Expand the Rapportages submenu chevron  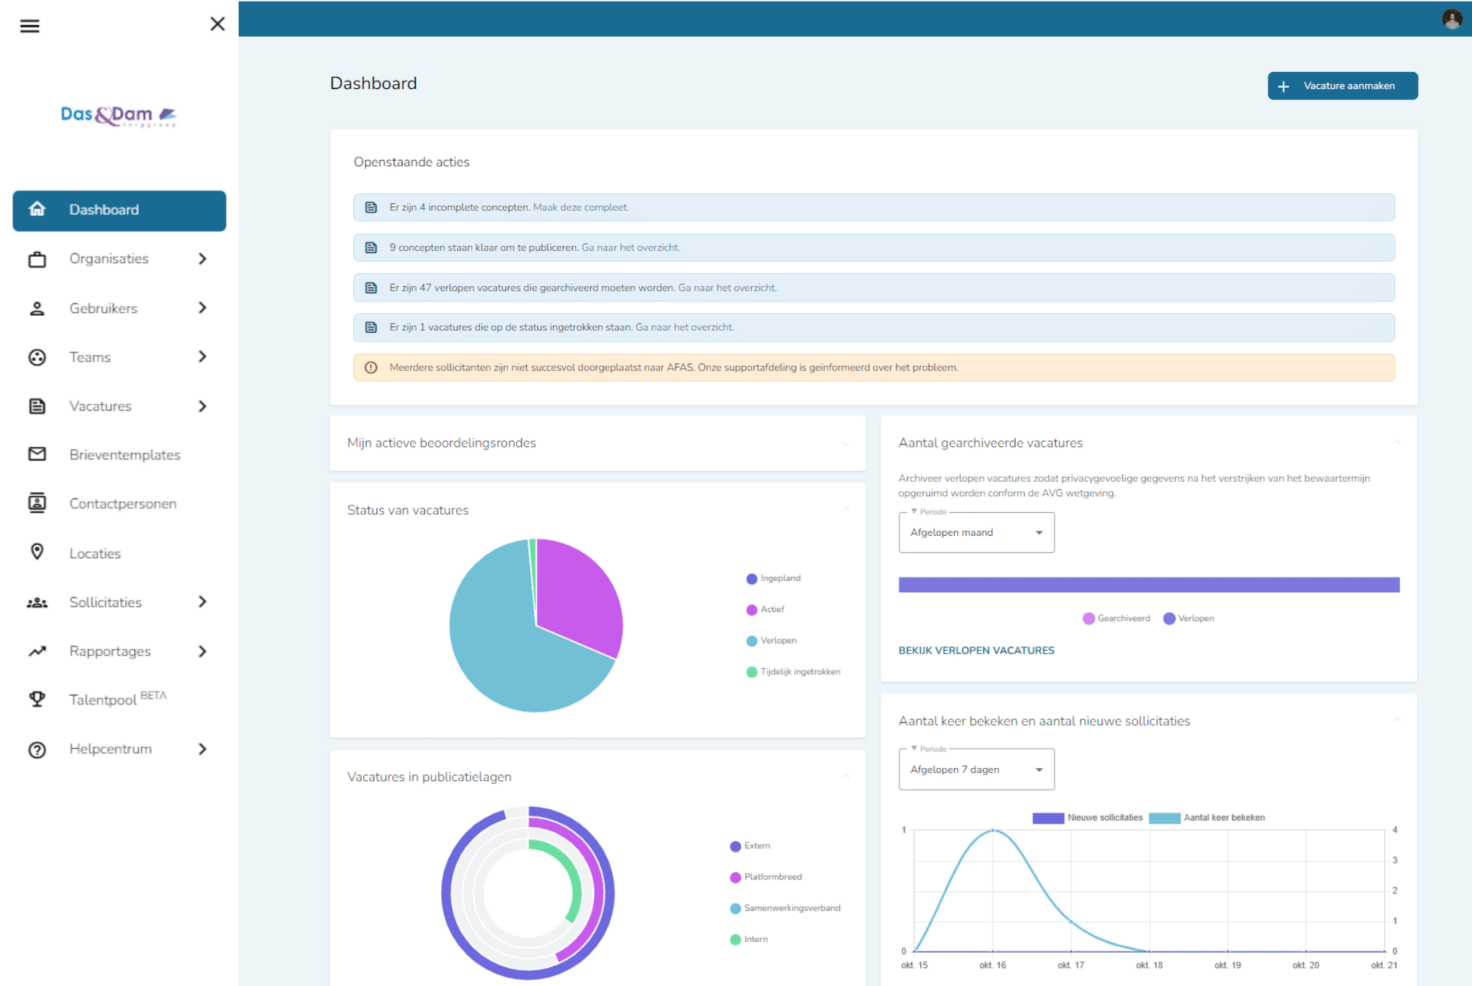click(x=202, y=651)
